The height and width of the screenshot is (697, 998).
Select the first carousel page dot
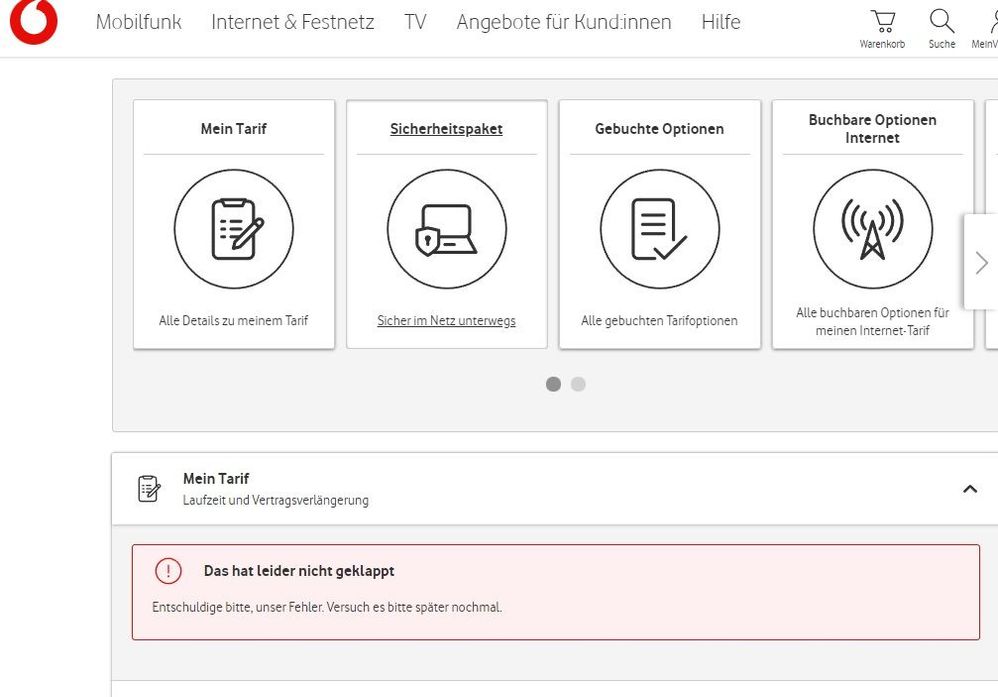pyautogui.click(x=553, y=384)
